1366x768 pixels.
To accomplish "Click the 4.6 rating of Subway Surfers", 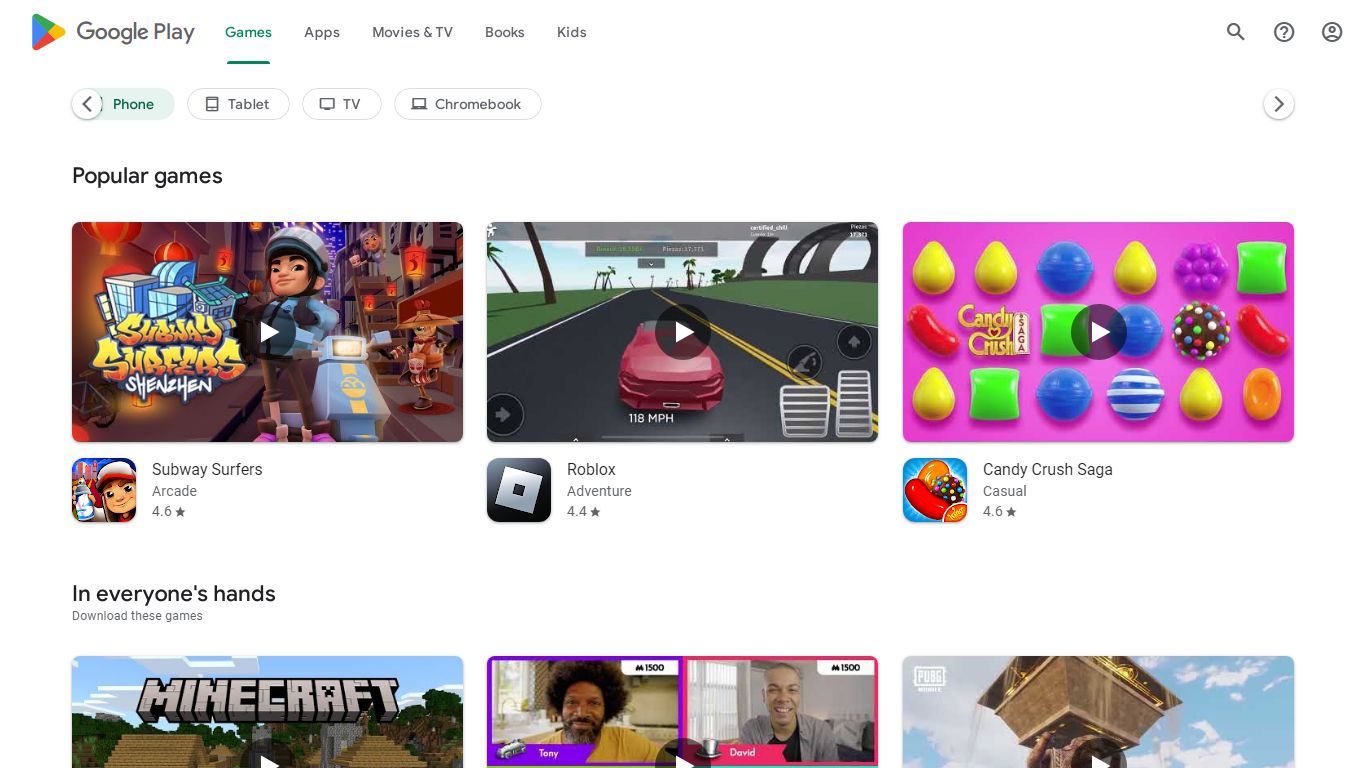I will [169, 511].
